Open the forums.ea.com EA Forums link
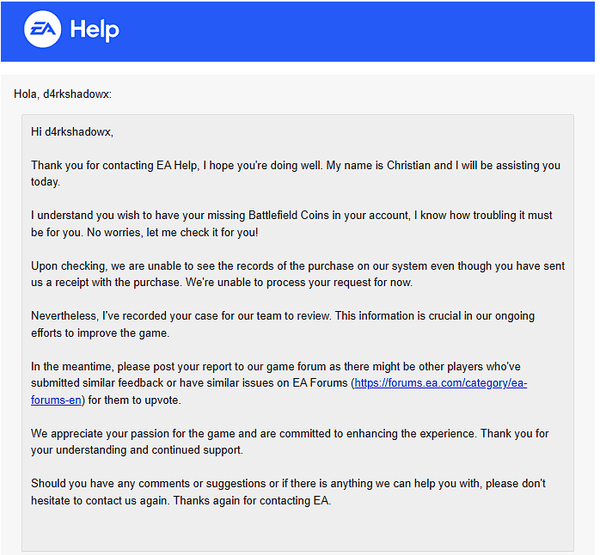This screenshot has height=555, width=600. [440, 384]
